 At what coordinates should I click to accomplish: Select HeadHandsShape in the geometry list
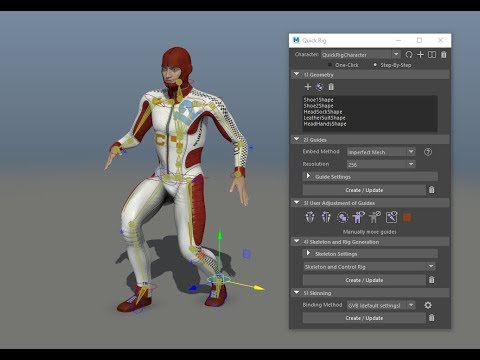(x=325, y=124)
